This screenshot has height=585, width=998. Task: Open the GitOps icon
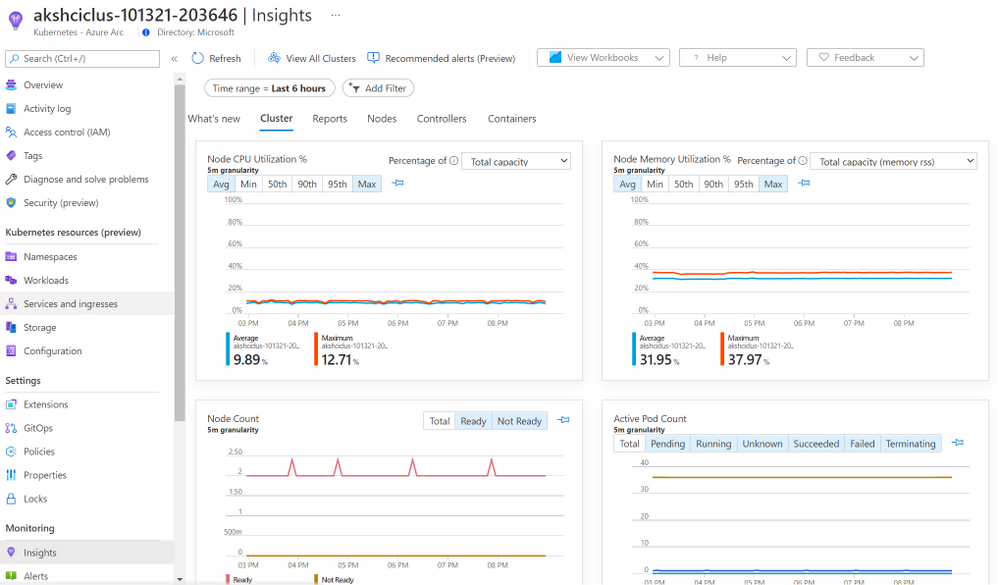coord(11,428)
